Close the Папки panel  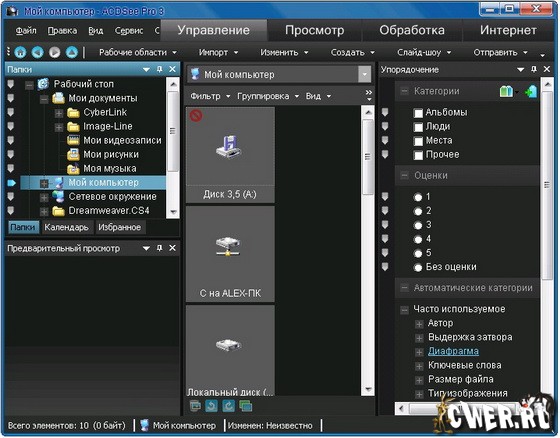tap(172, 69)
